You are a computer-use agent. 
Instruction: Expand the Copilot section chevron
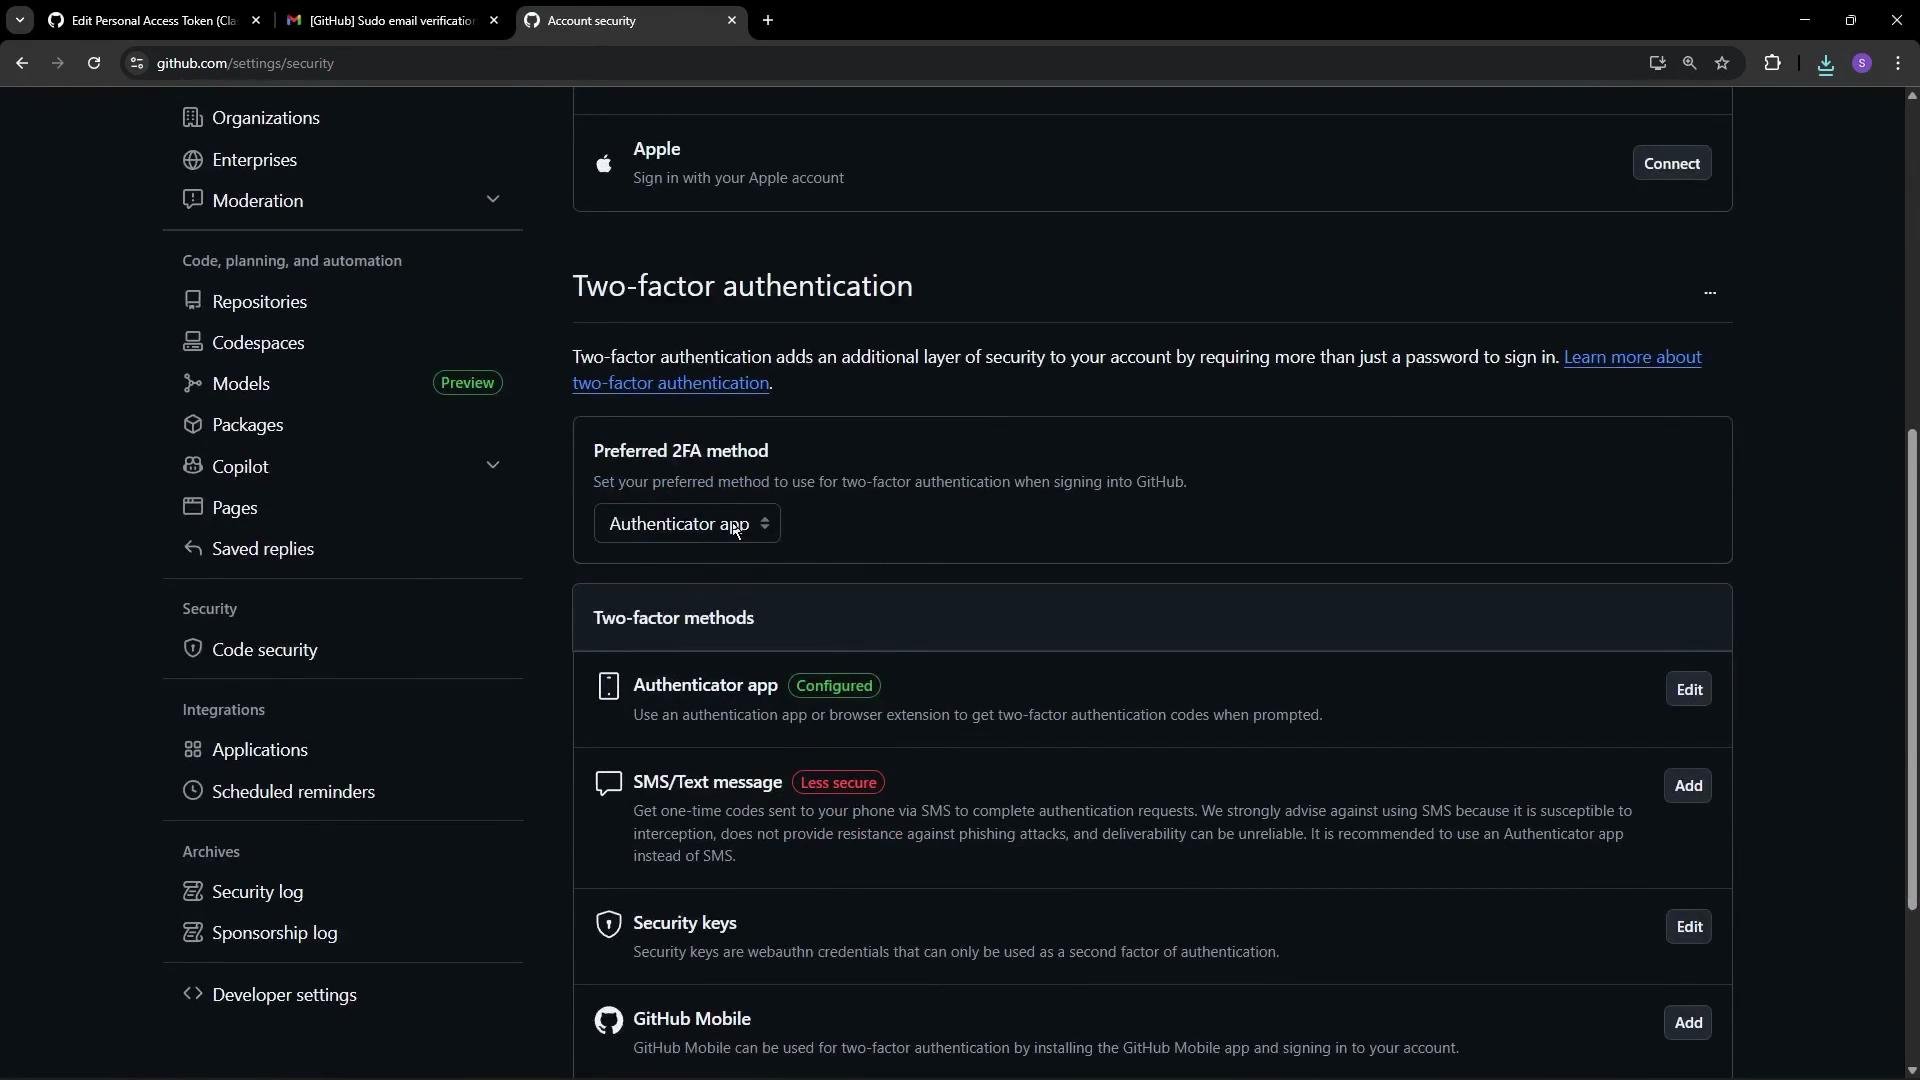(493, 466)
